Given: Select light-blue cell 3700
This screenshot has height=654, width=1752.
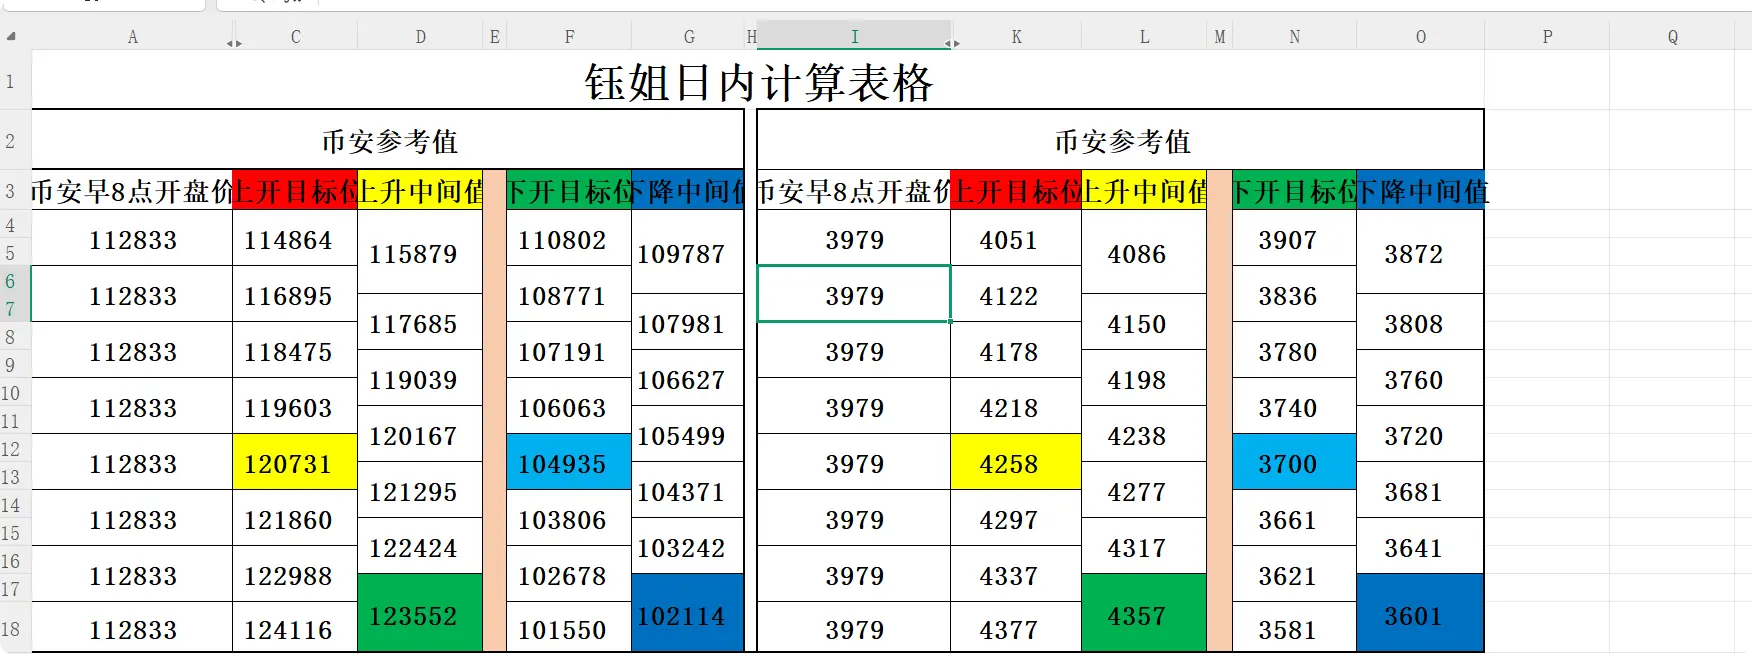Looking at the screenshot, I should click(1294, 462).
